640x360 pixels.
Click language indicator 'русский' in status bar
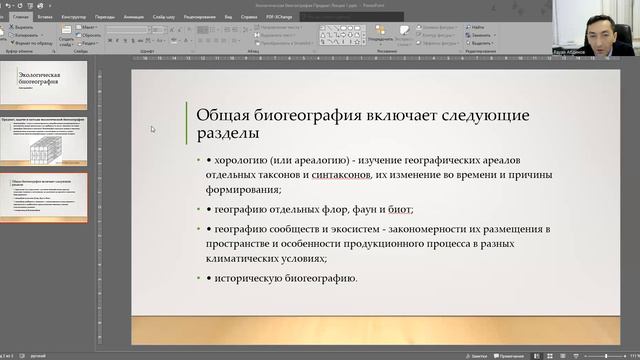click(38, 356)
